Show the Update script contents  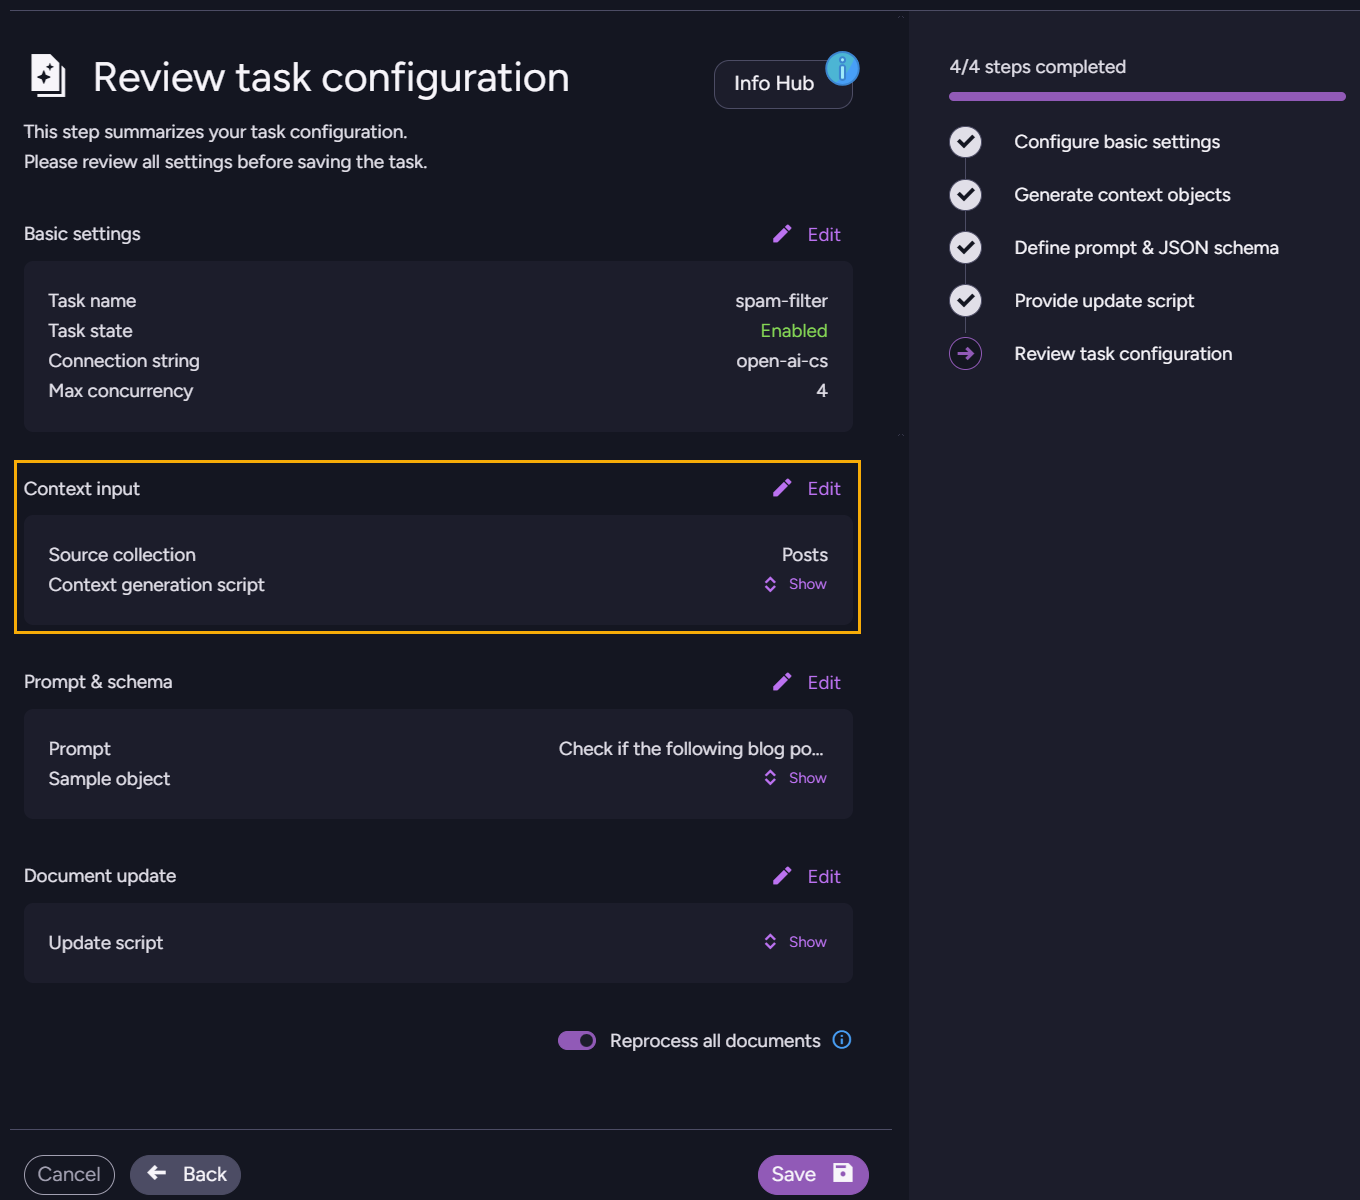point(796,942)
